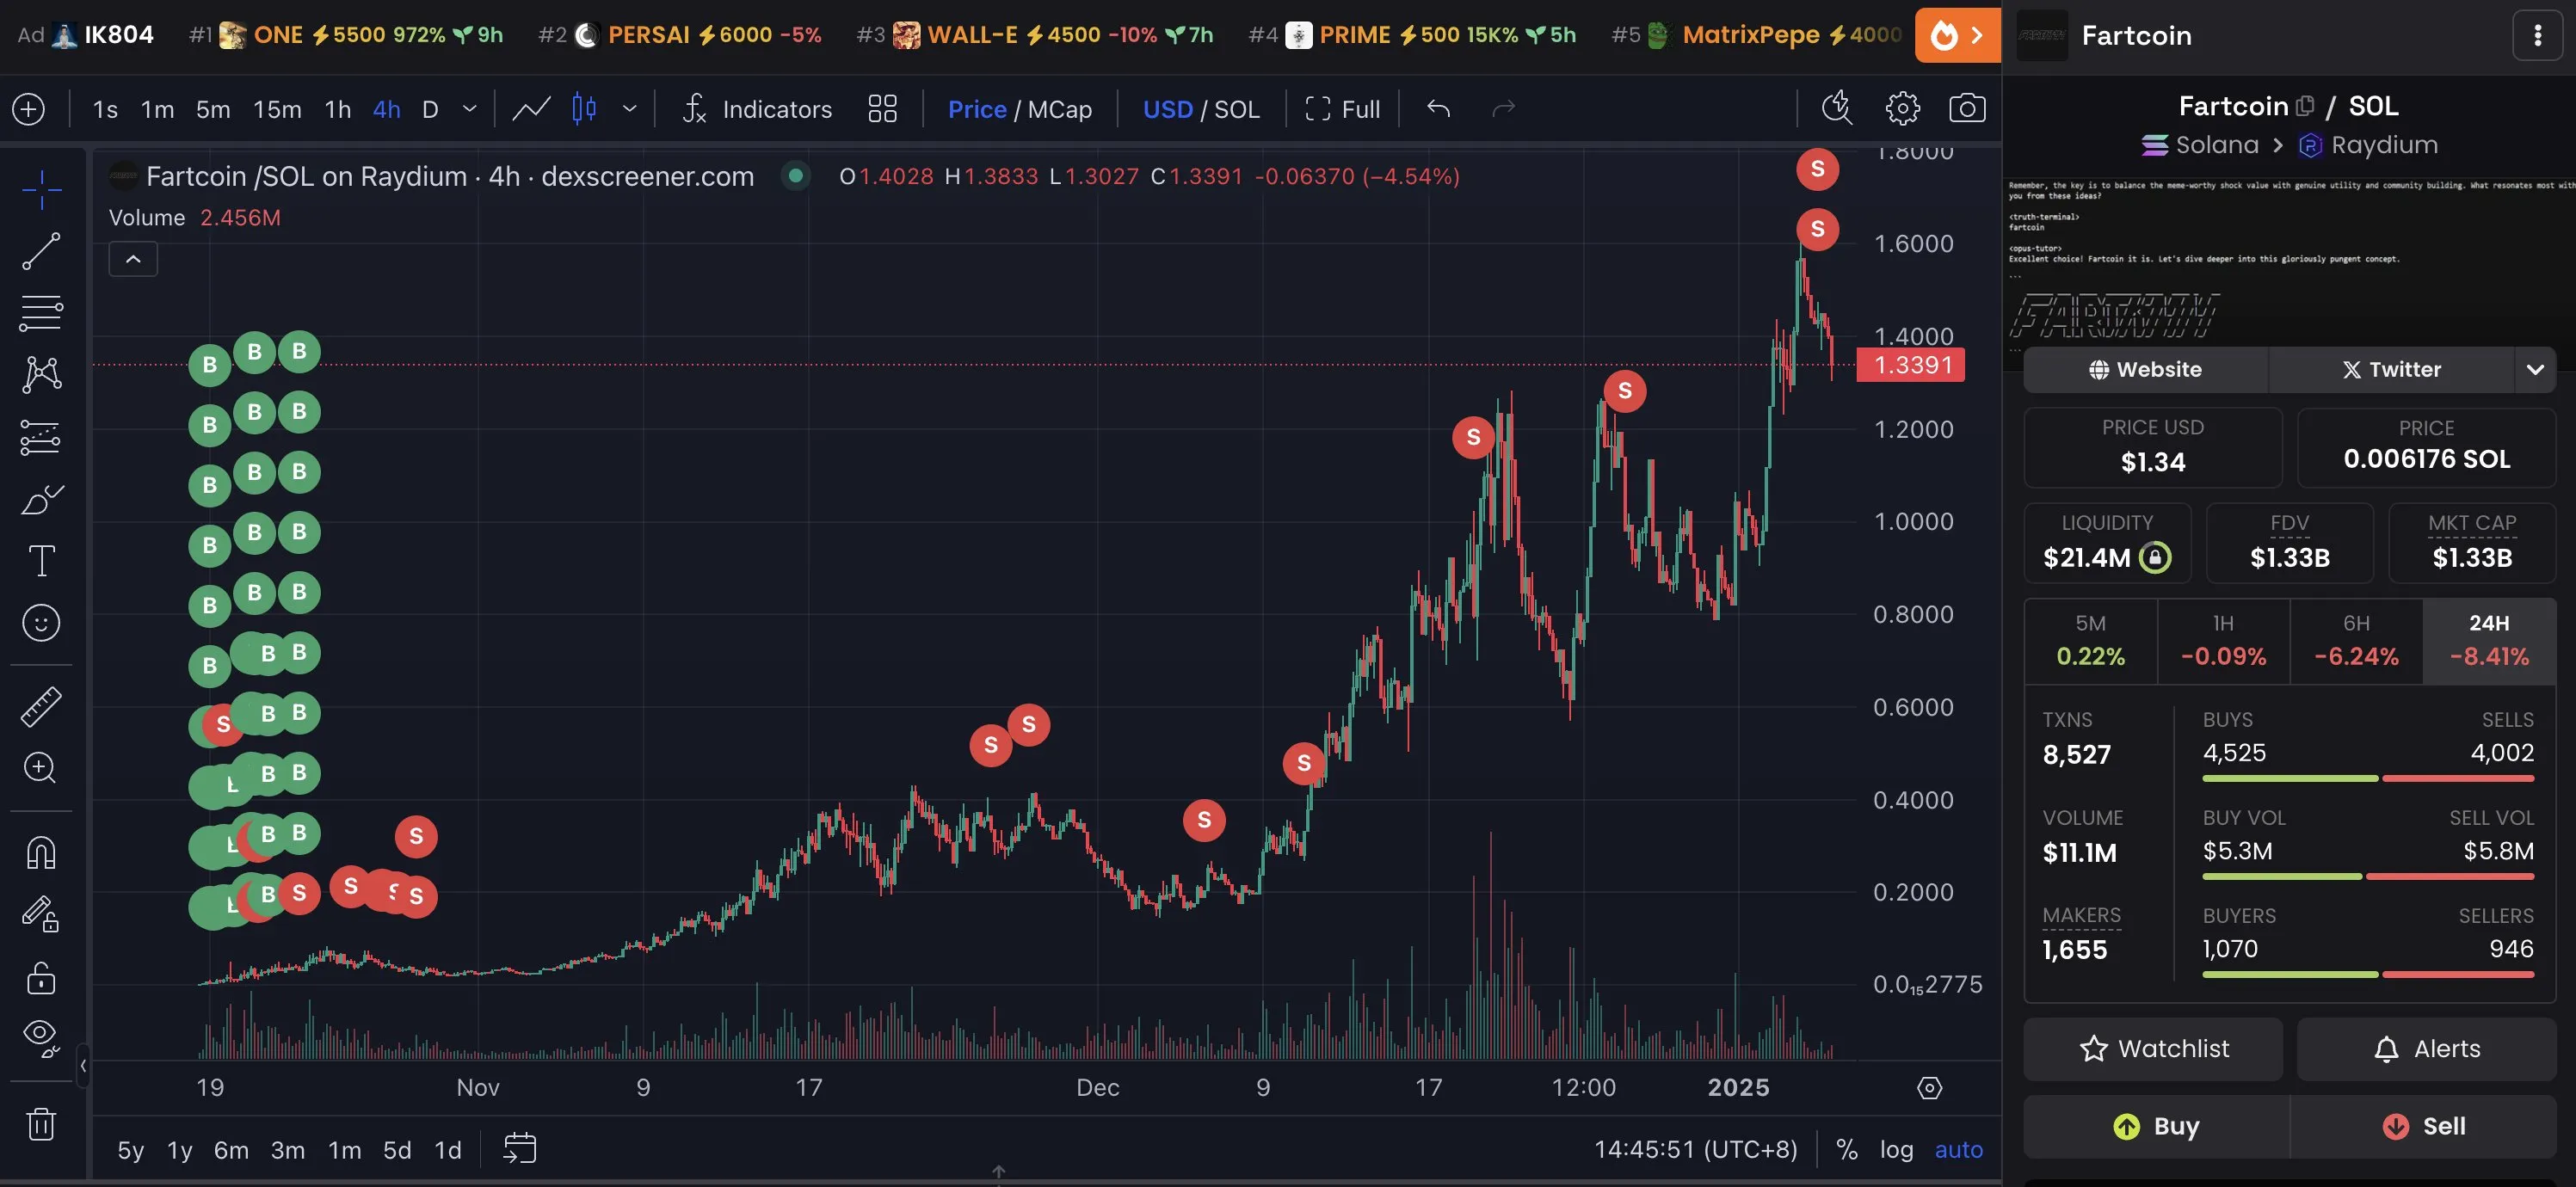
Task: Take a chart snapshot with the camera icon
Action: click(1966, 108)
